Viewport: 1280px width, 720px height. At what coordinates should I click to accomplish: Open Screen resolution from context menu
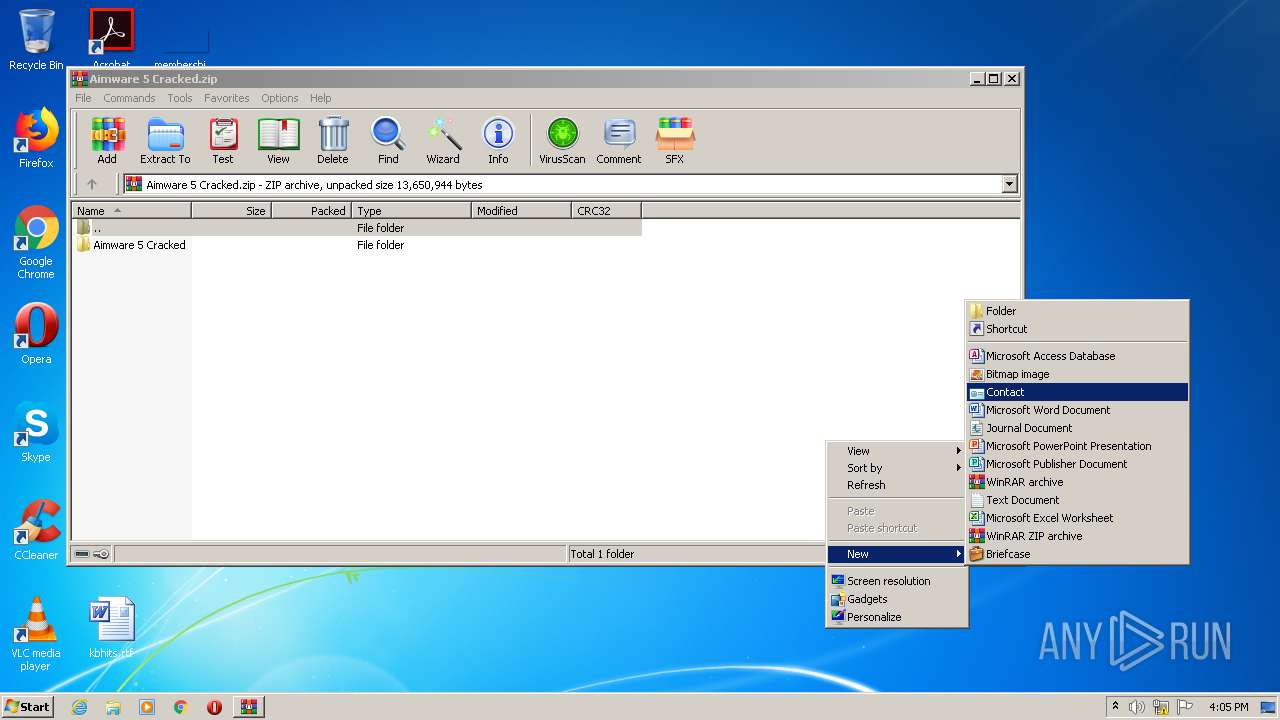(x=896, y=581)
